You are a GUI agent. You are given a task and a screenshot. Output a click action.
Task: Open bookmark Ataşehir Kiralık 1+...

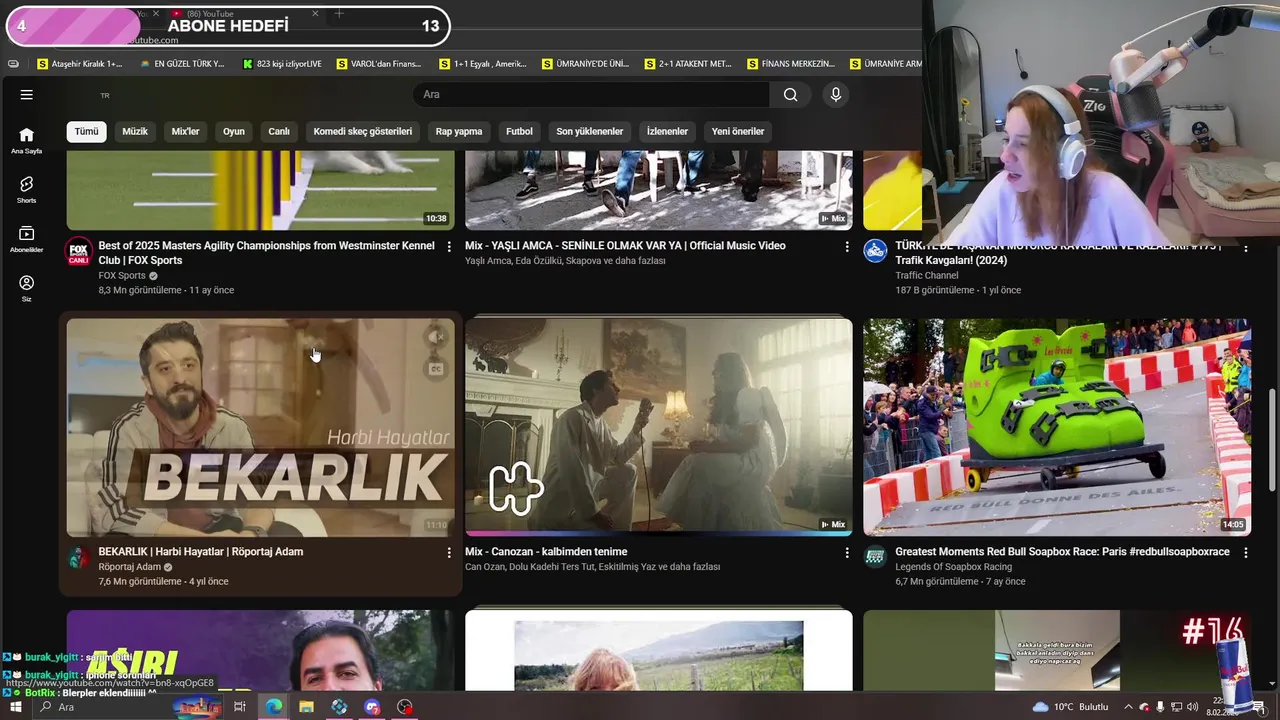point(79,63)
